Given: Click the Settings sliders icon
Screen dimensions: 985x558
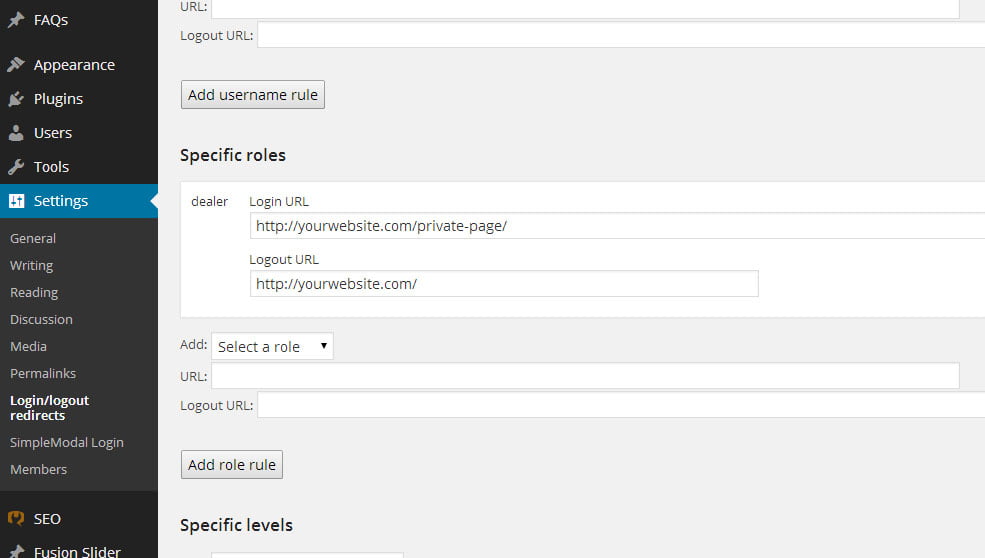Looking at the screenshot, I should pos(16,201).
